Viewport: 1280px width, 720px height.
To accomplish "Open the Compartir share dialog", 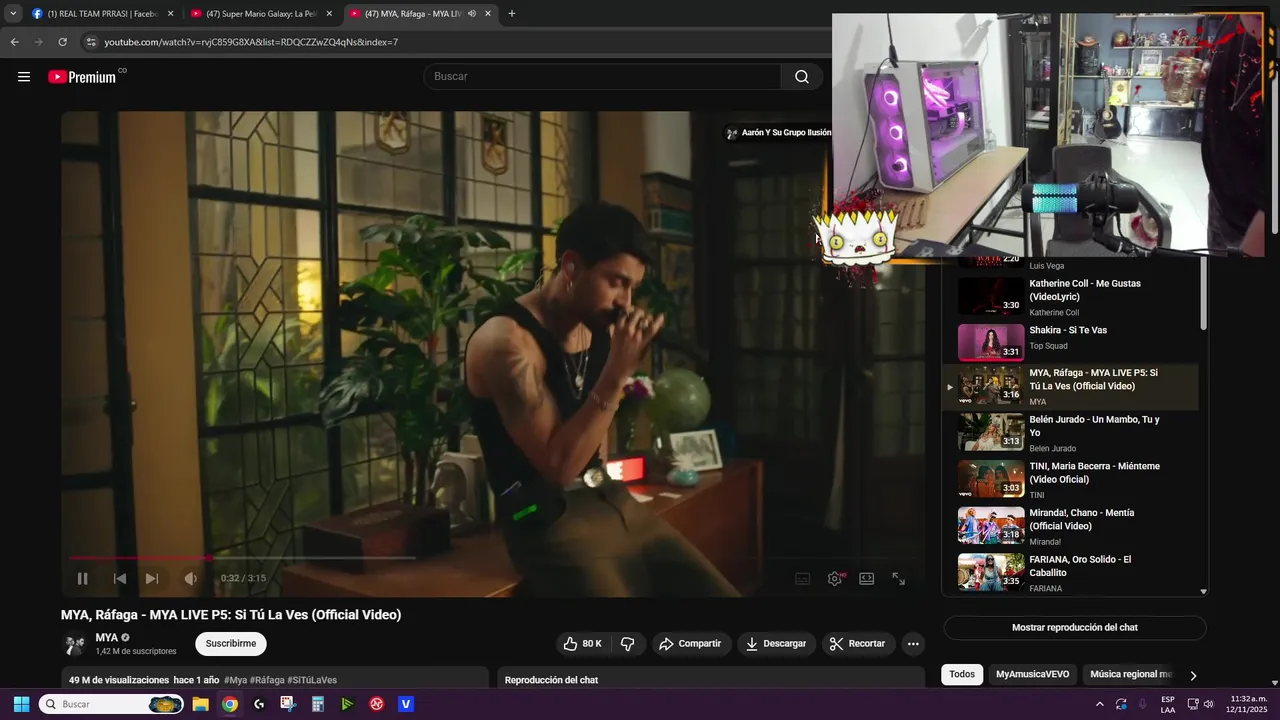I will click(690, 644).
